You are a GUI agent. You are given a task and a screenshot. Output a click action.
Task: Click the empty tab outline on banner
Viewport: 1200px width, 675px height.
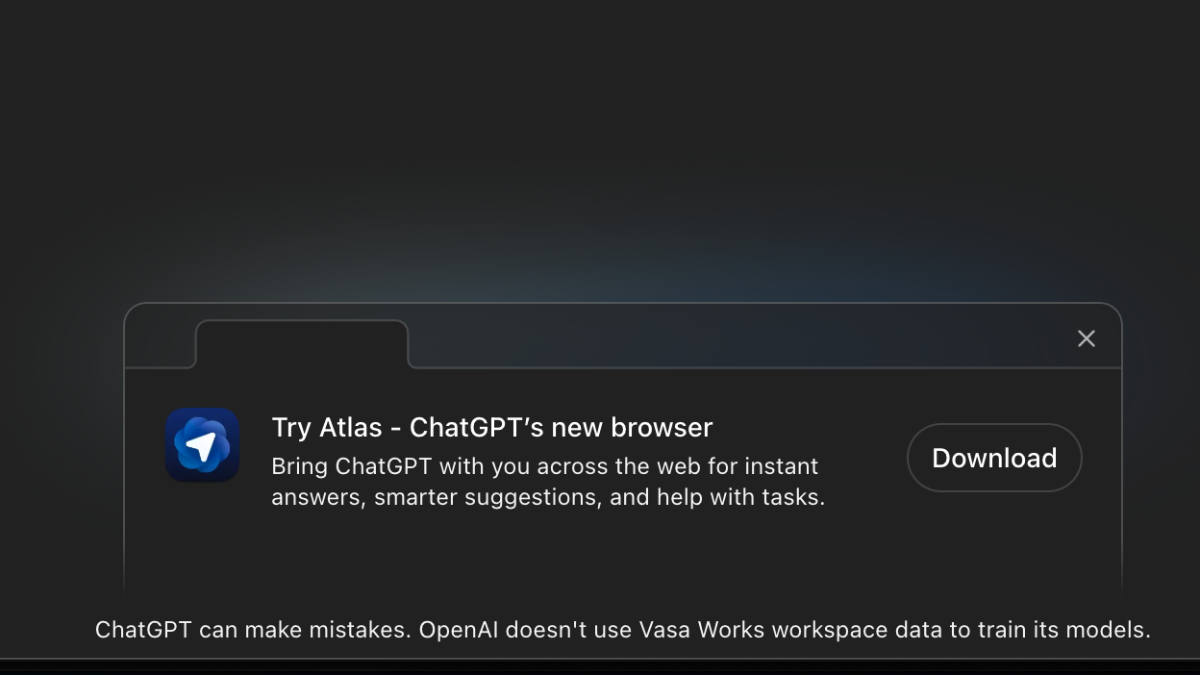pyautogui.click(x=302, y=345)
